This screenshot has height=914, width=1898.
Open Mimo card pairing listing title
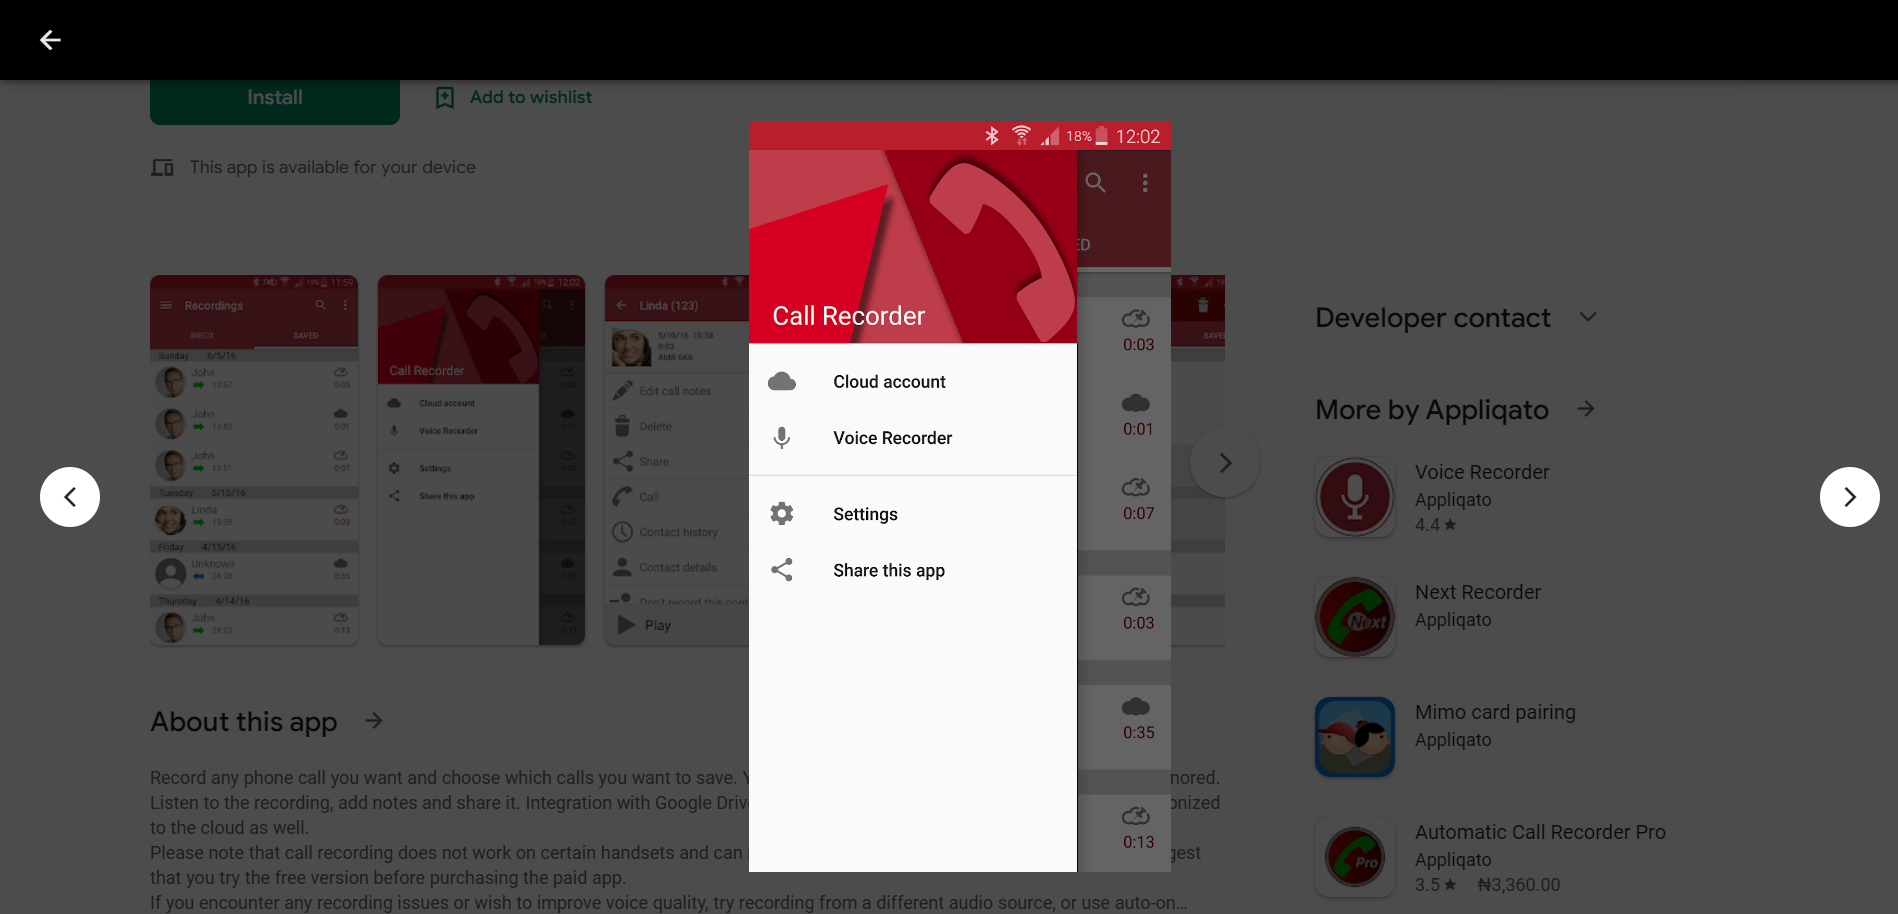click(1495, 712)
